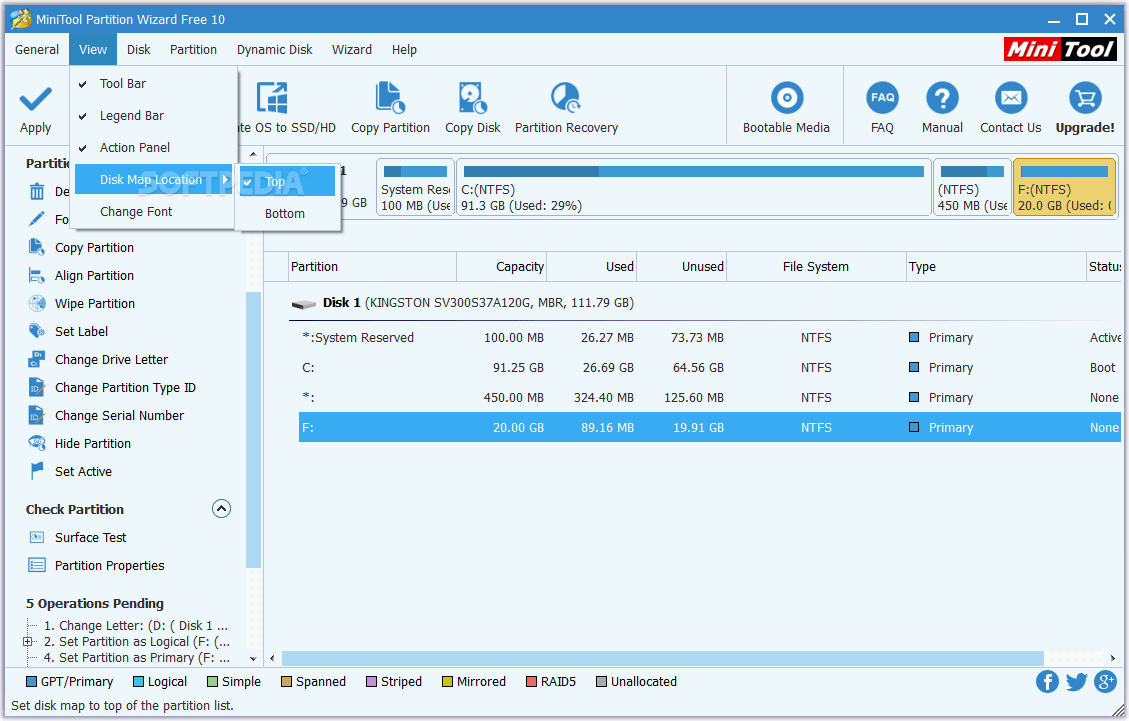Close the View menu

(93, 50)
